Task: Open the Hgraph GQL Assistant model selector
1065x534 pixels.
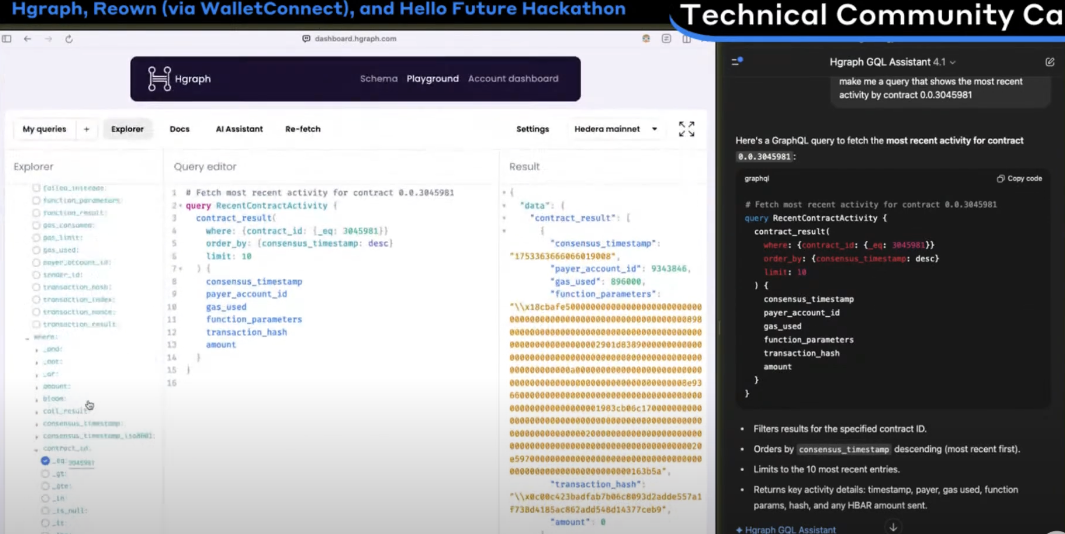Action: pyautogui.click(x=892, y=62)
